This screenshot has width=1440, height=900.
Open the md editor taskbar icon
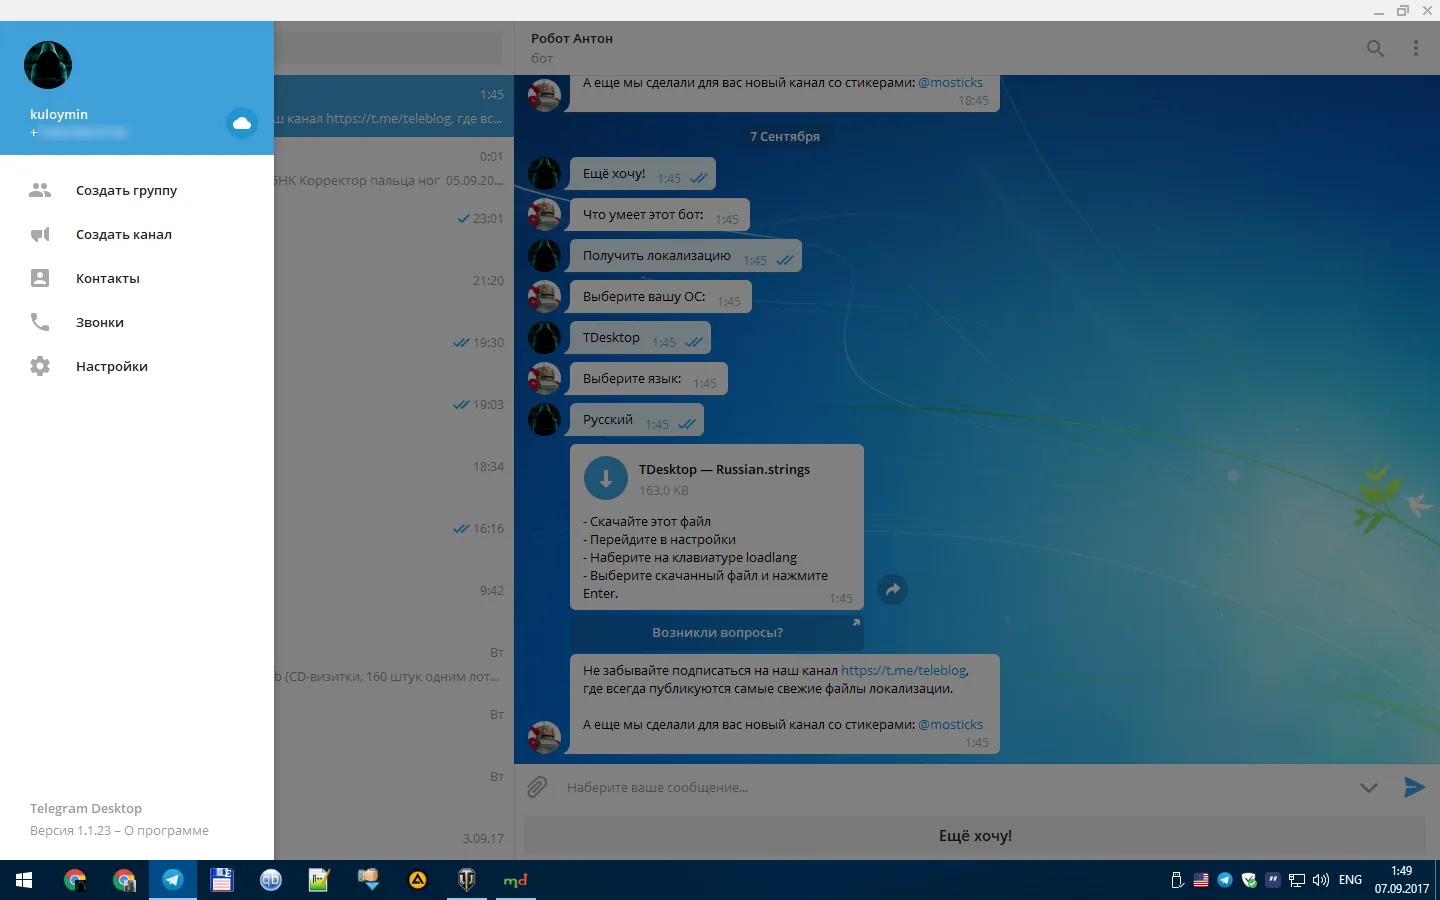click(x=515, y=880)
